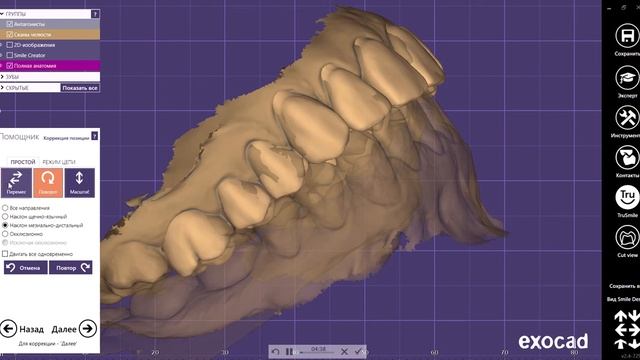The height and width of the screenshot is (360, 640).
Task: Click the Показать все button
Action: (x=80, y=88)
